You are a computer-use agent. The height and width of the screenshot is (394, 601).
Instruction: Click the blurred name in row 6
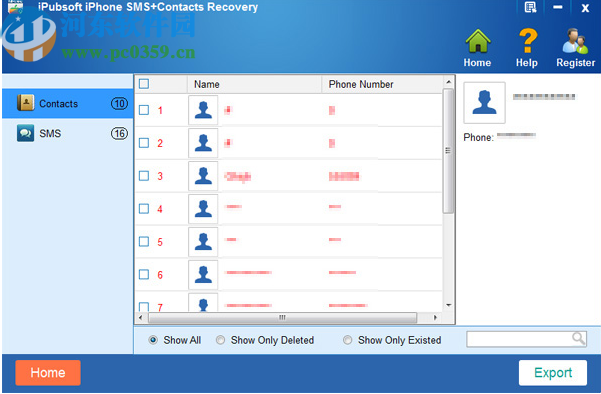[x=248, y=273]
